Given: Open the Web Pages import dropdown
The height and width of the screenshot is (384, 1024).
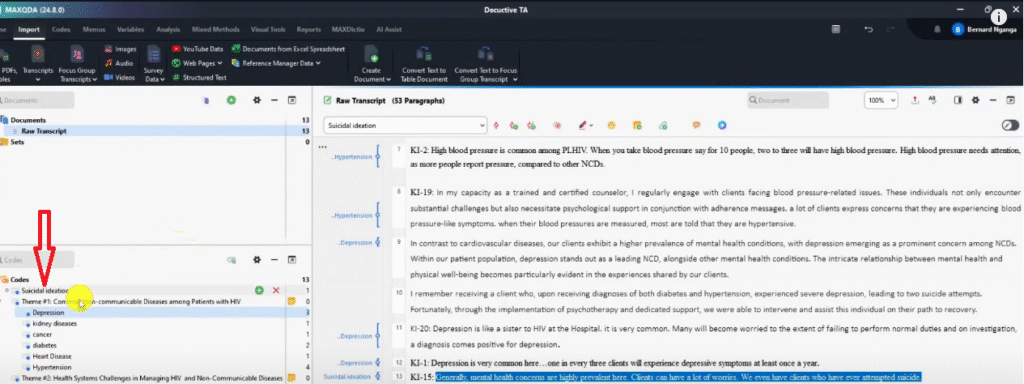Looking at the screenshot, I should pyautogui.click(x=197, y=63).
